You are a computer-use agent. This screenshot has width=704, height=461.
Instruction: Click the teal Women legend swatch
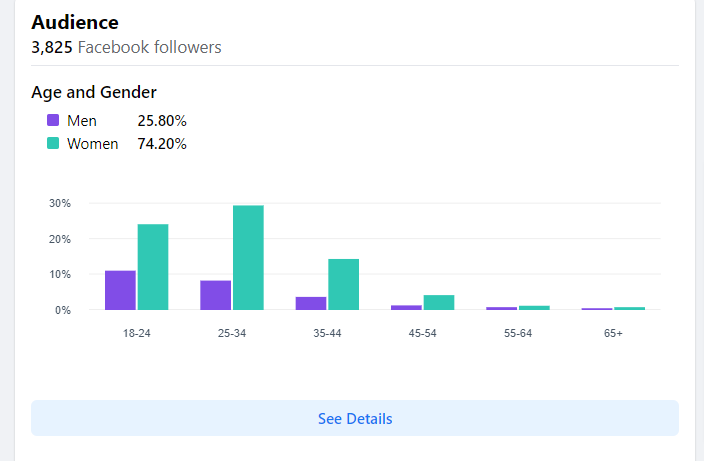pos(53,144)
